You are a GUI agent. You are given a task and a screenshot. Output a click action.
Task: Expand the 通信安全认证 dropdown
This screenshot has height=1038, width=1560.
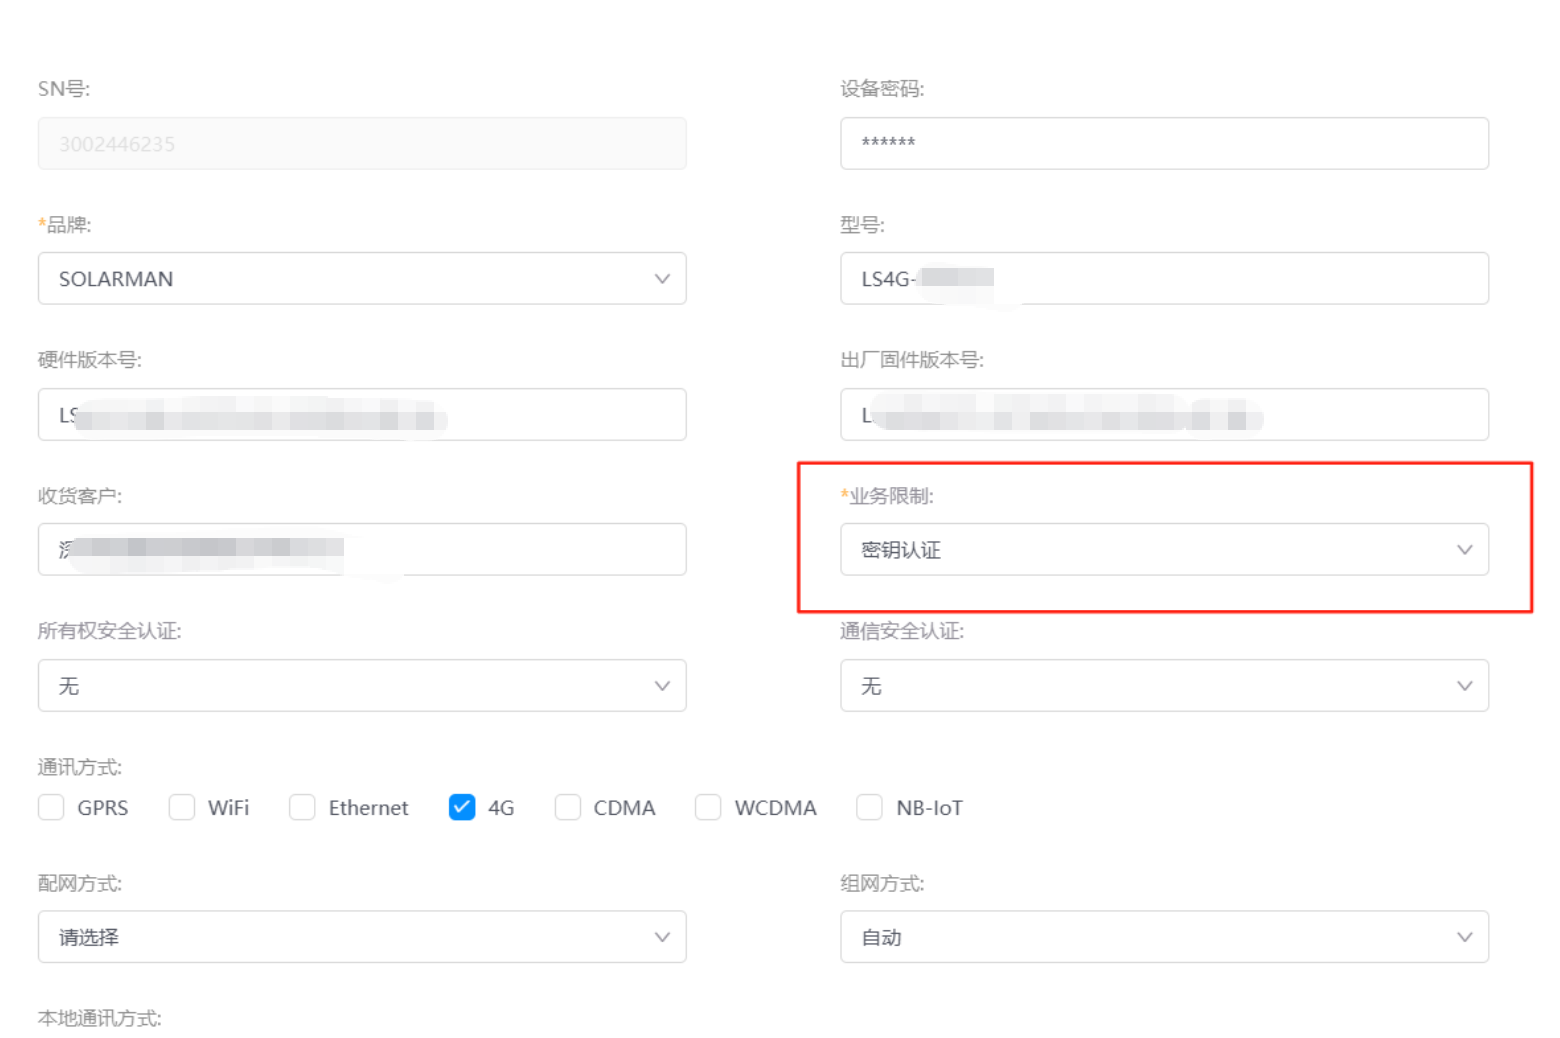coord(1164,686)
